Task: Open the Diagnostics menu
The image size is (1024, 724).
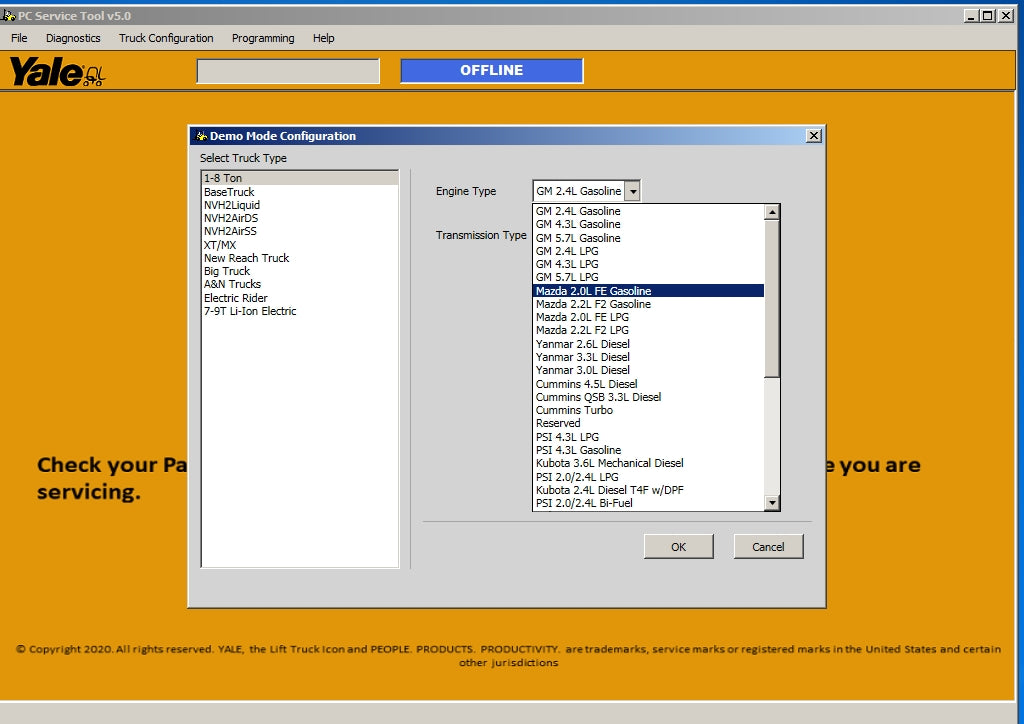Action: pos(73,38)
